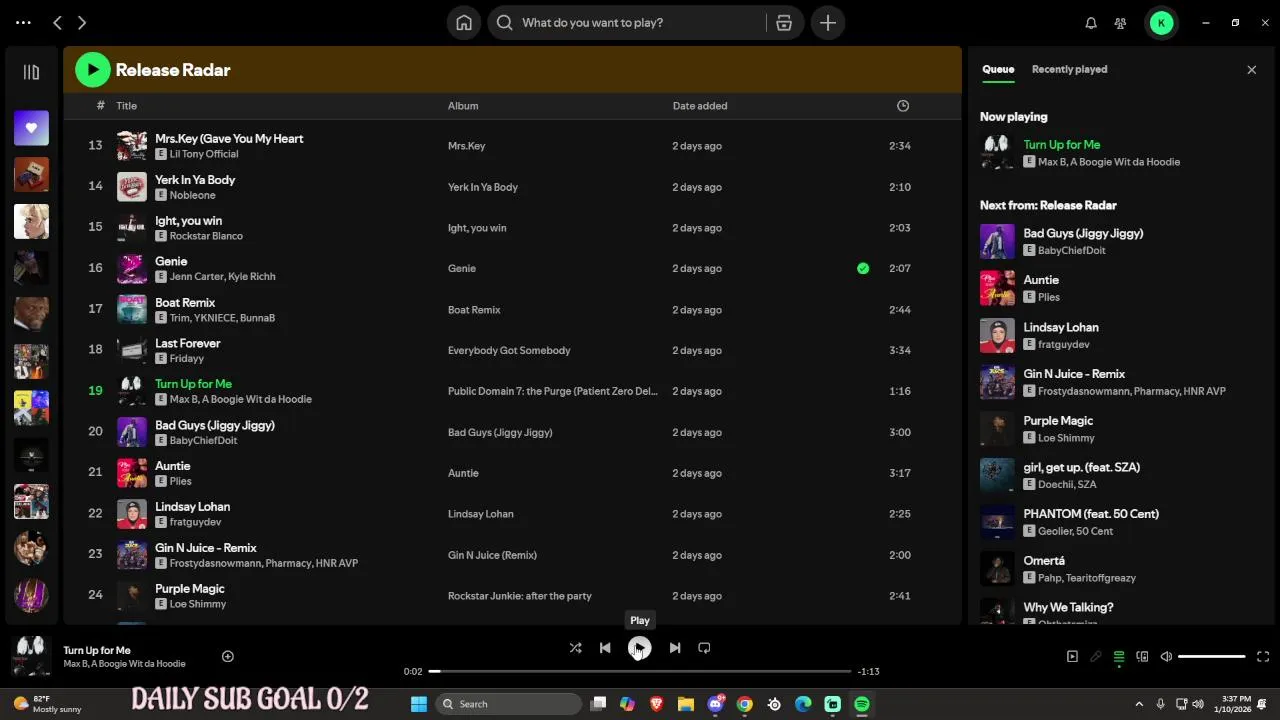Add Turn Up for Me to Liked Songs
1280x720 pixels.
point(228,656)
